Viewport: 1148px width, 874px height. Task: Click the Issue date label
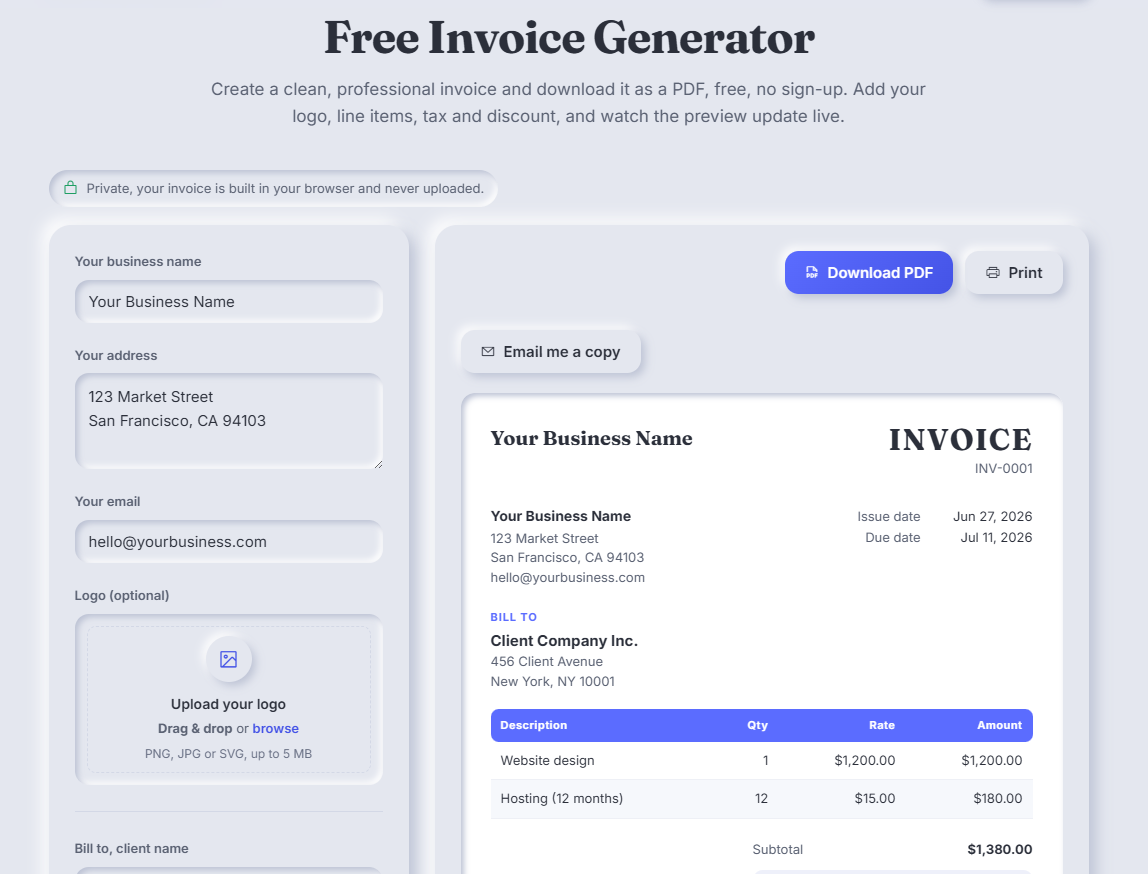click(x=888, y=516)
